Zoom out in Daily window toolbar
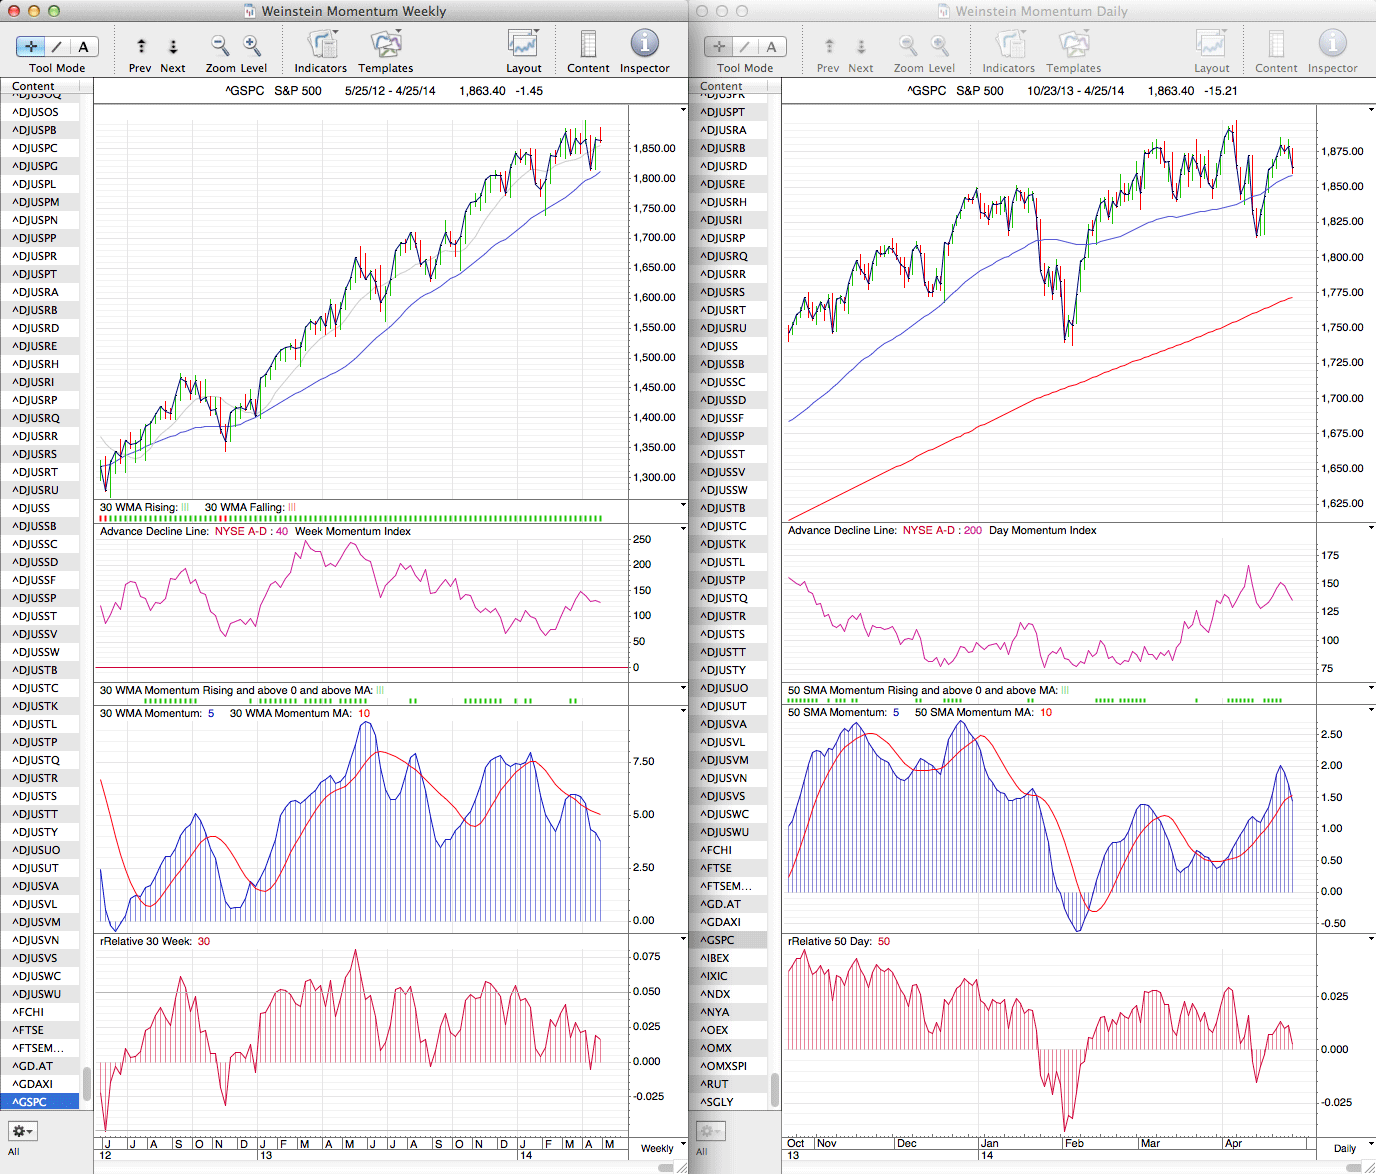The width and height of the screenshot is (1376, 1174). [908, 46]
